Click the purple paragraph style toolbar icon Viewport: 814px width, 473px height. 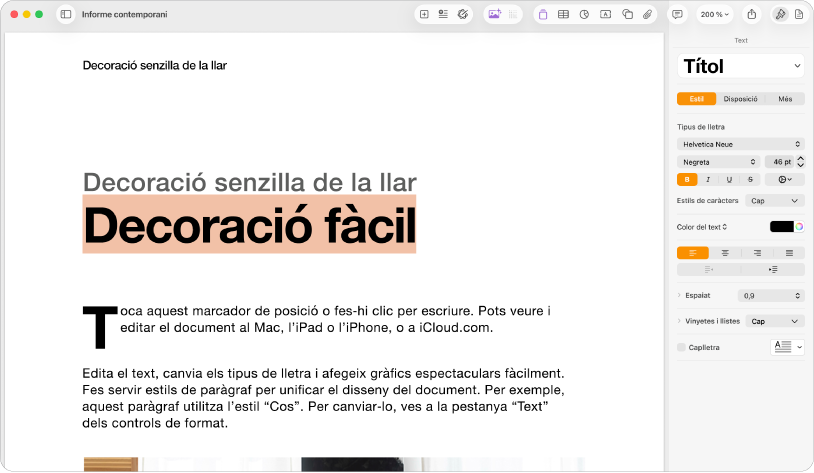coord(543,15)
